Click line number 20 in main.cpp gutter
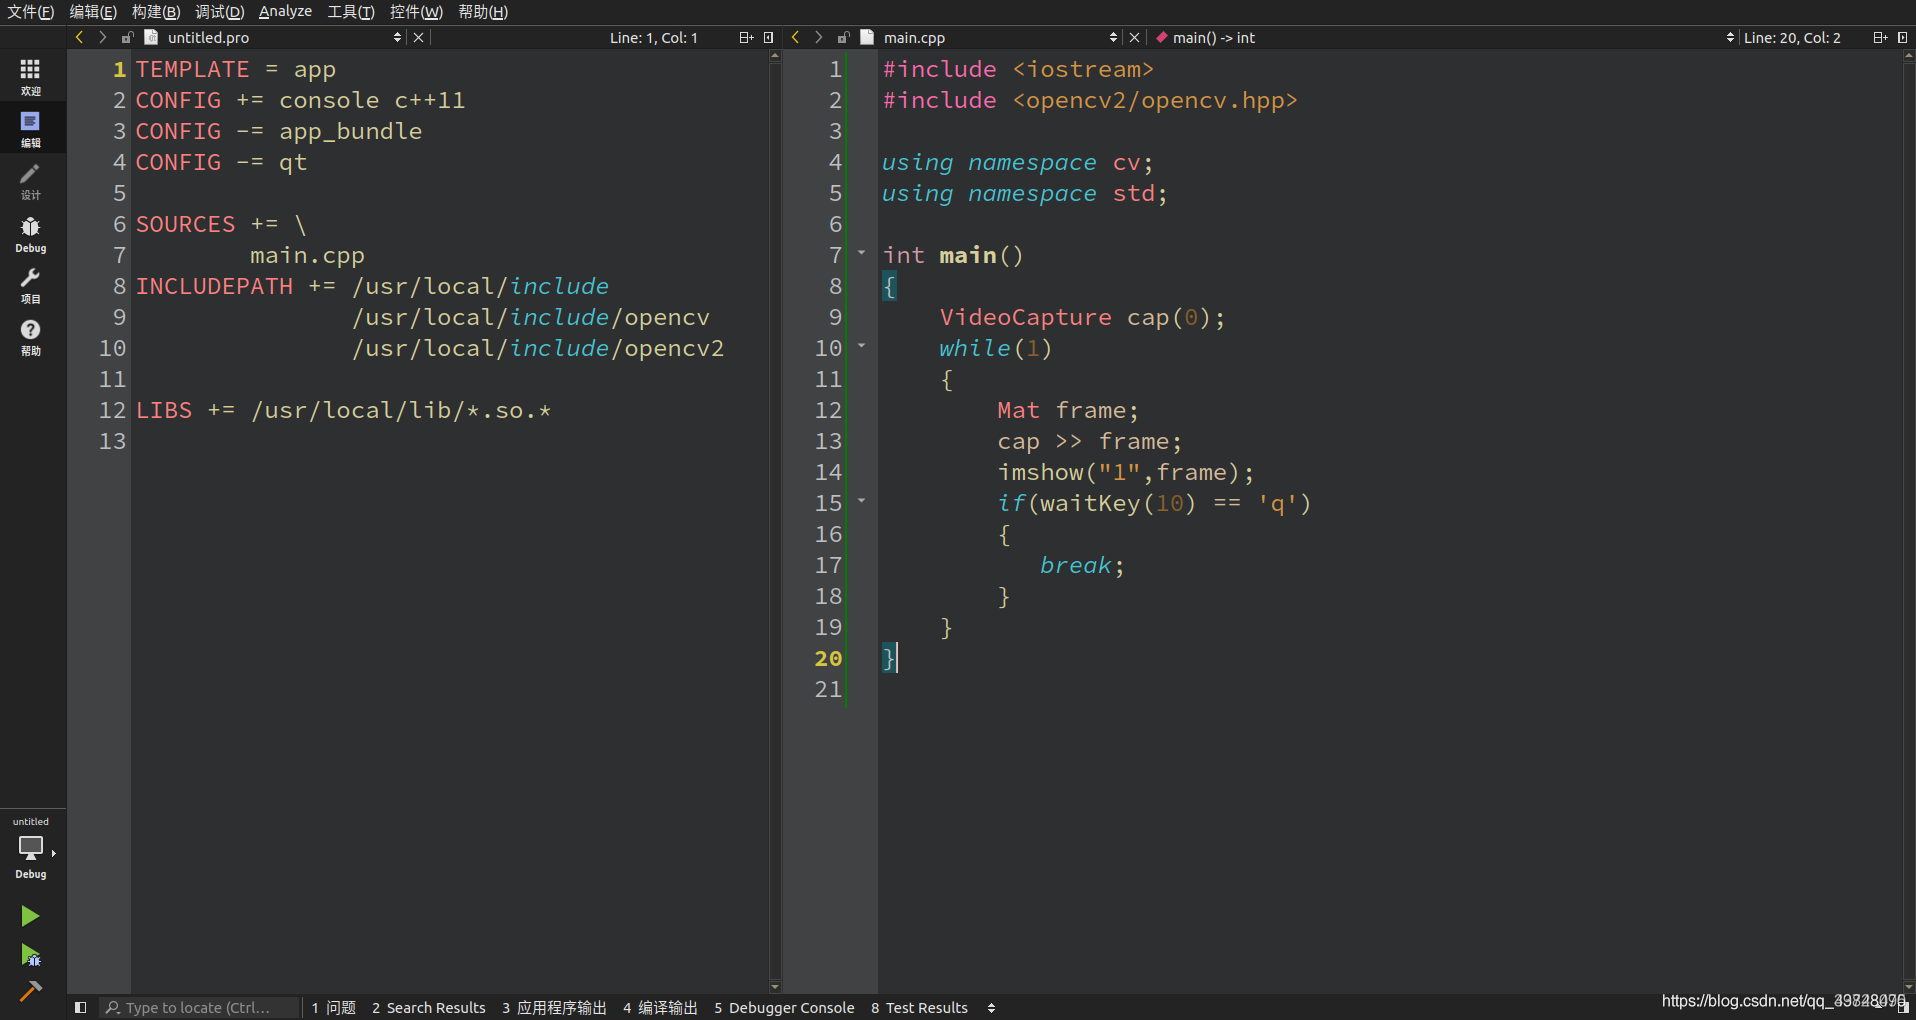 828,658
